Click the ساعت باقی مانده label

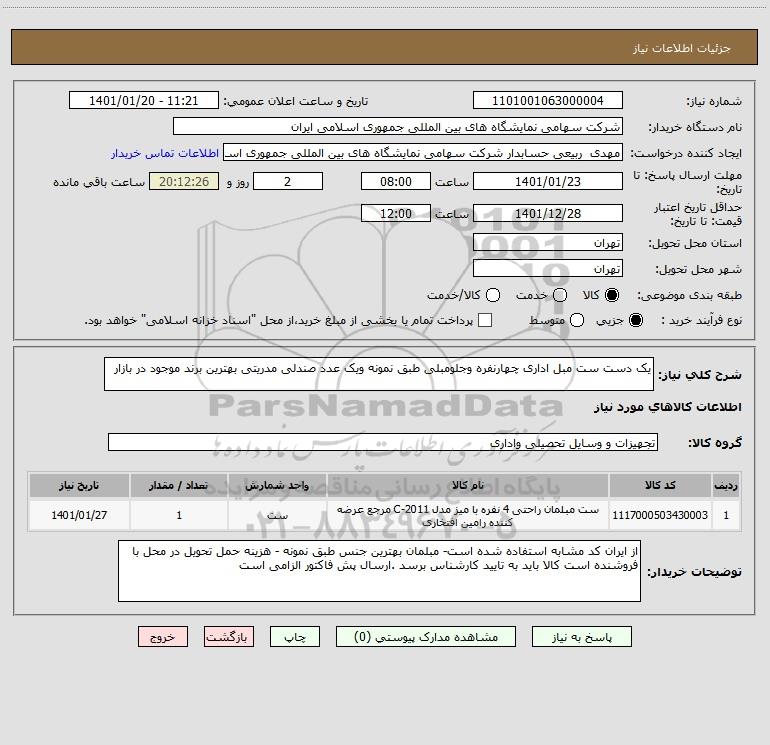point(99,182)
